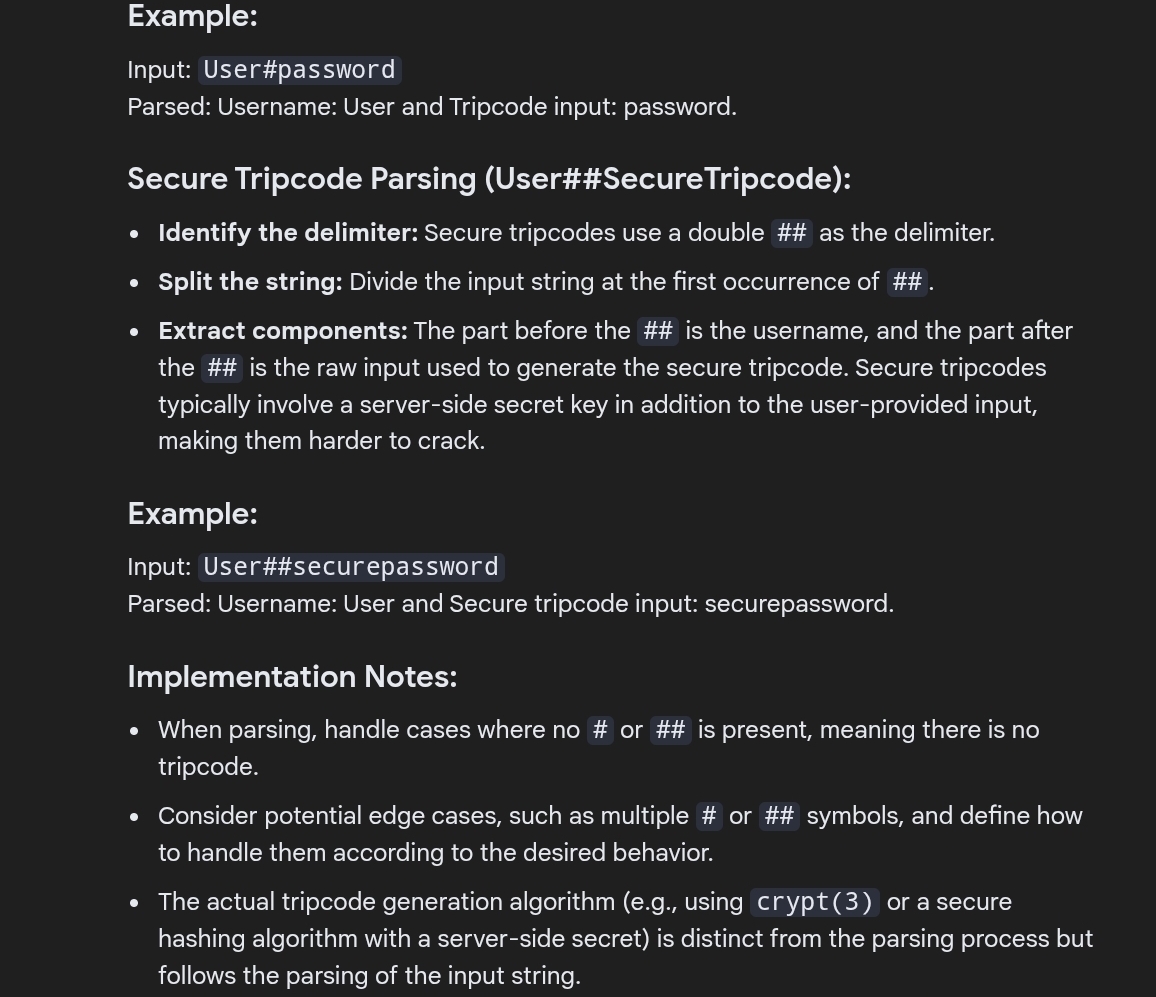Click single # code after "such as multiple"
Screen dimensions: 1156x997
coord(709,816)
